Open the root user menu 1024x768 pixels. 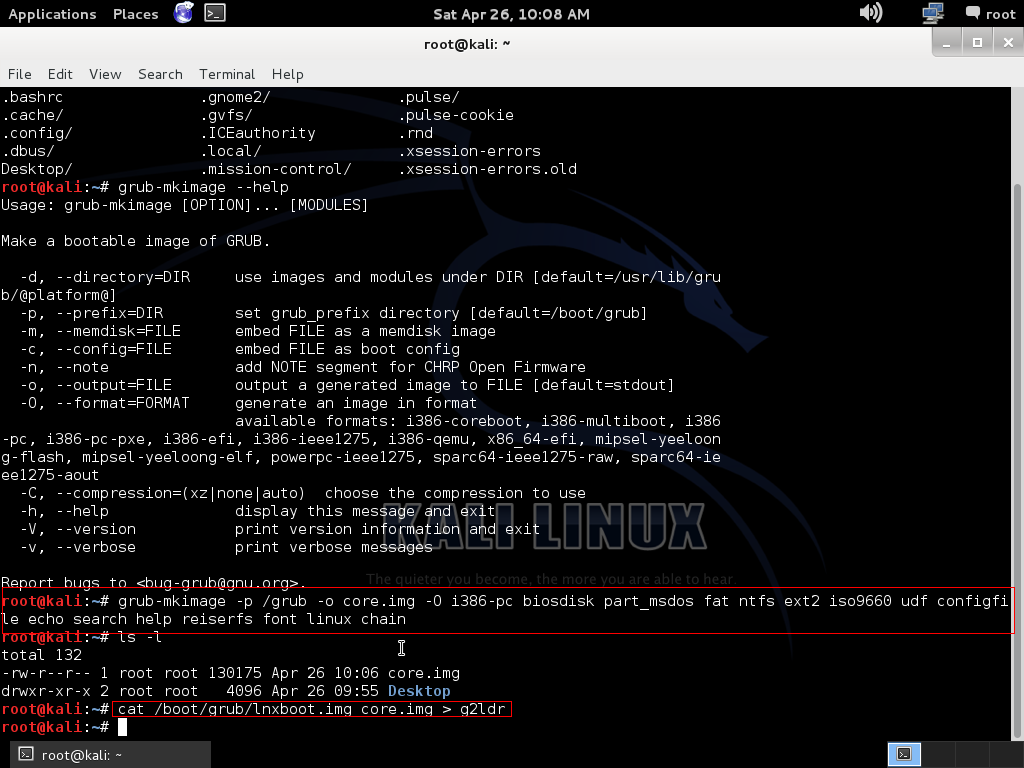[x=991, y=14]
